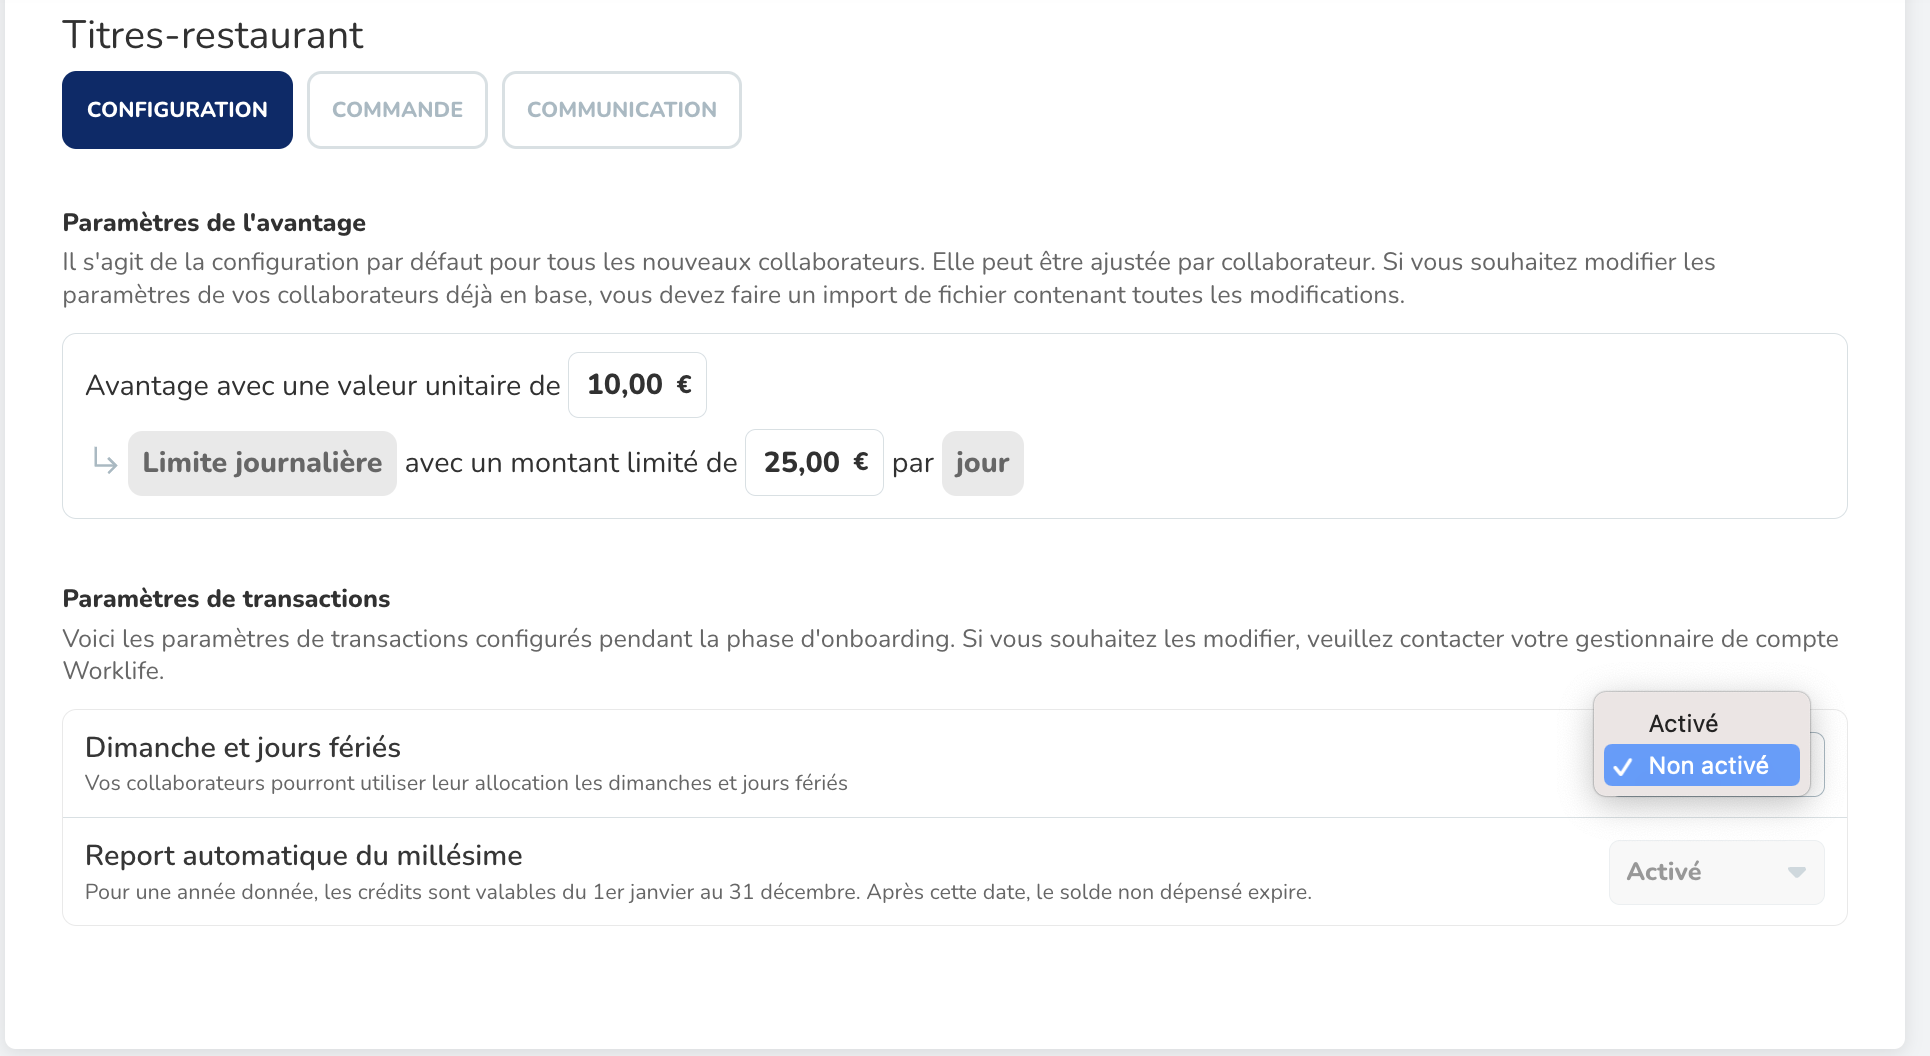
Task: Click the 10,00 € unit value field
Action: coord(637,385)
